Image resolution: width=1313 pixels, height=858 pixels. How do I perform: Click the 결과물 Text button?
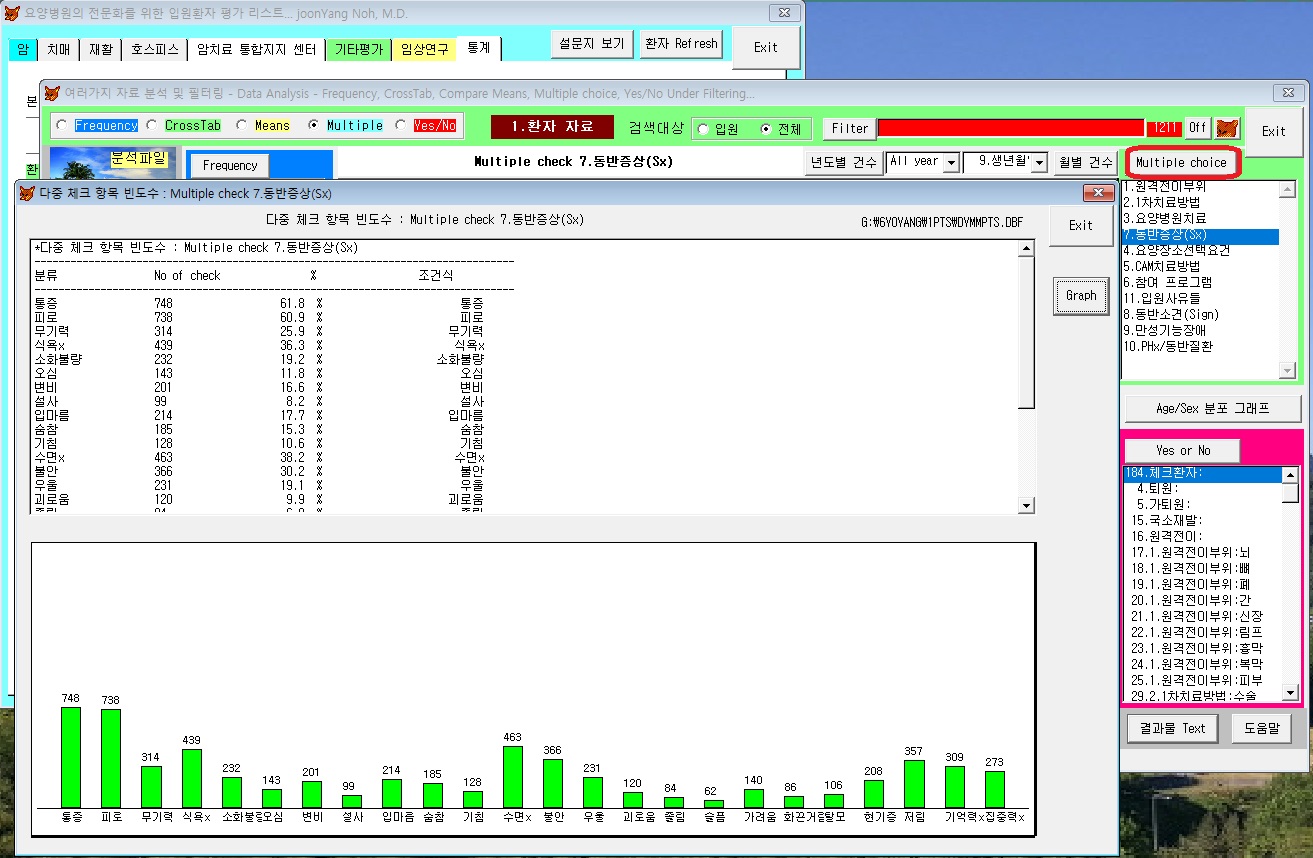[x=1172, y=729]
